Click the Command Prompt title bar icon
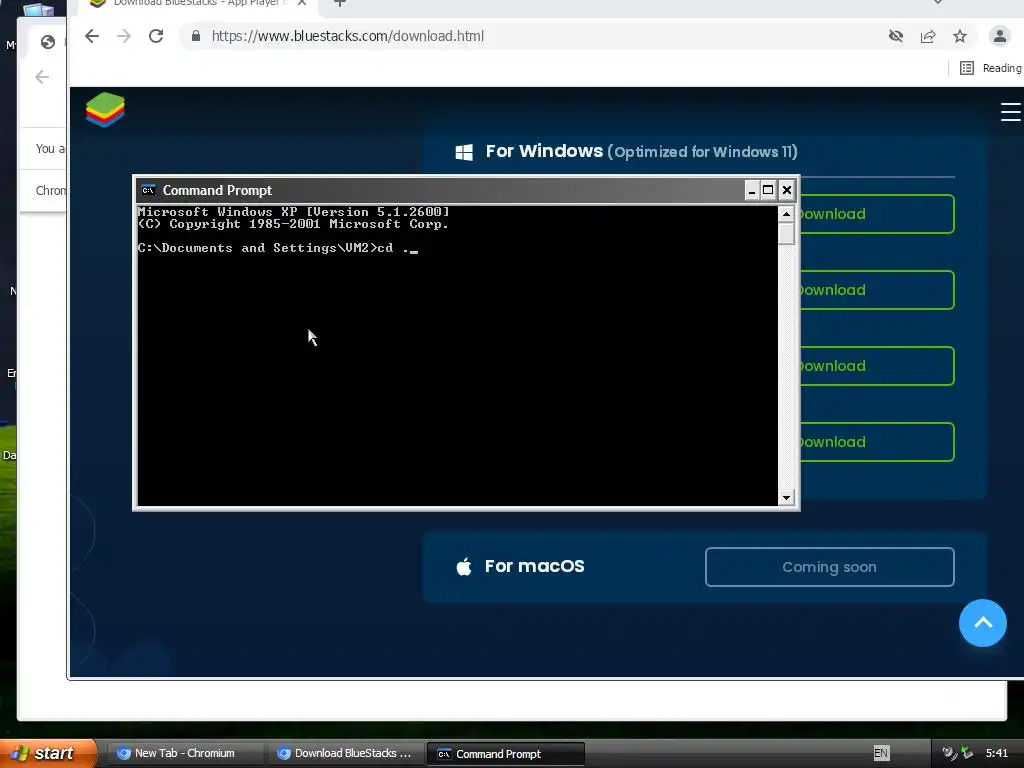Screen dimensions: 1024x768 [x=148, y=190]
